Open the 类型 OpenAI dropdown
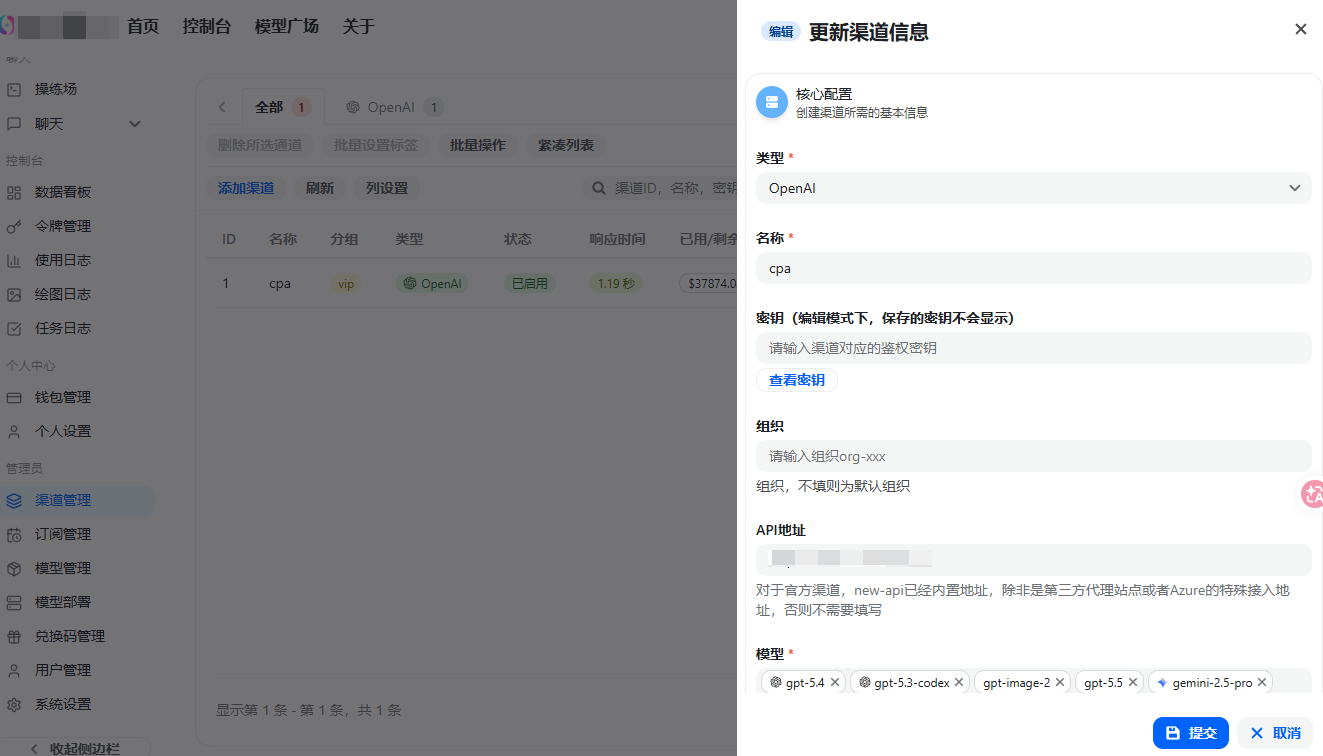The width and height of the screenshot is (1323, 756). (x=1033, y=188)
